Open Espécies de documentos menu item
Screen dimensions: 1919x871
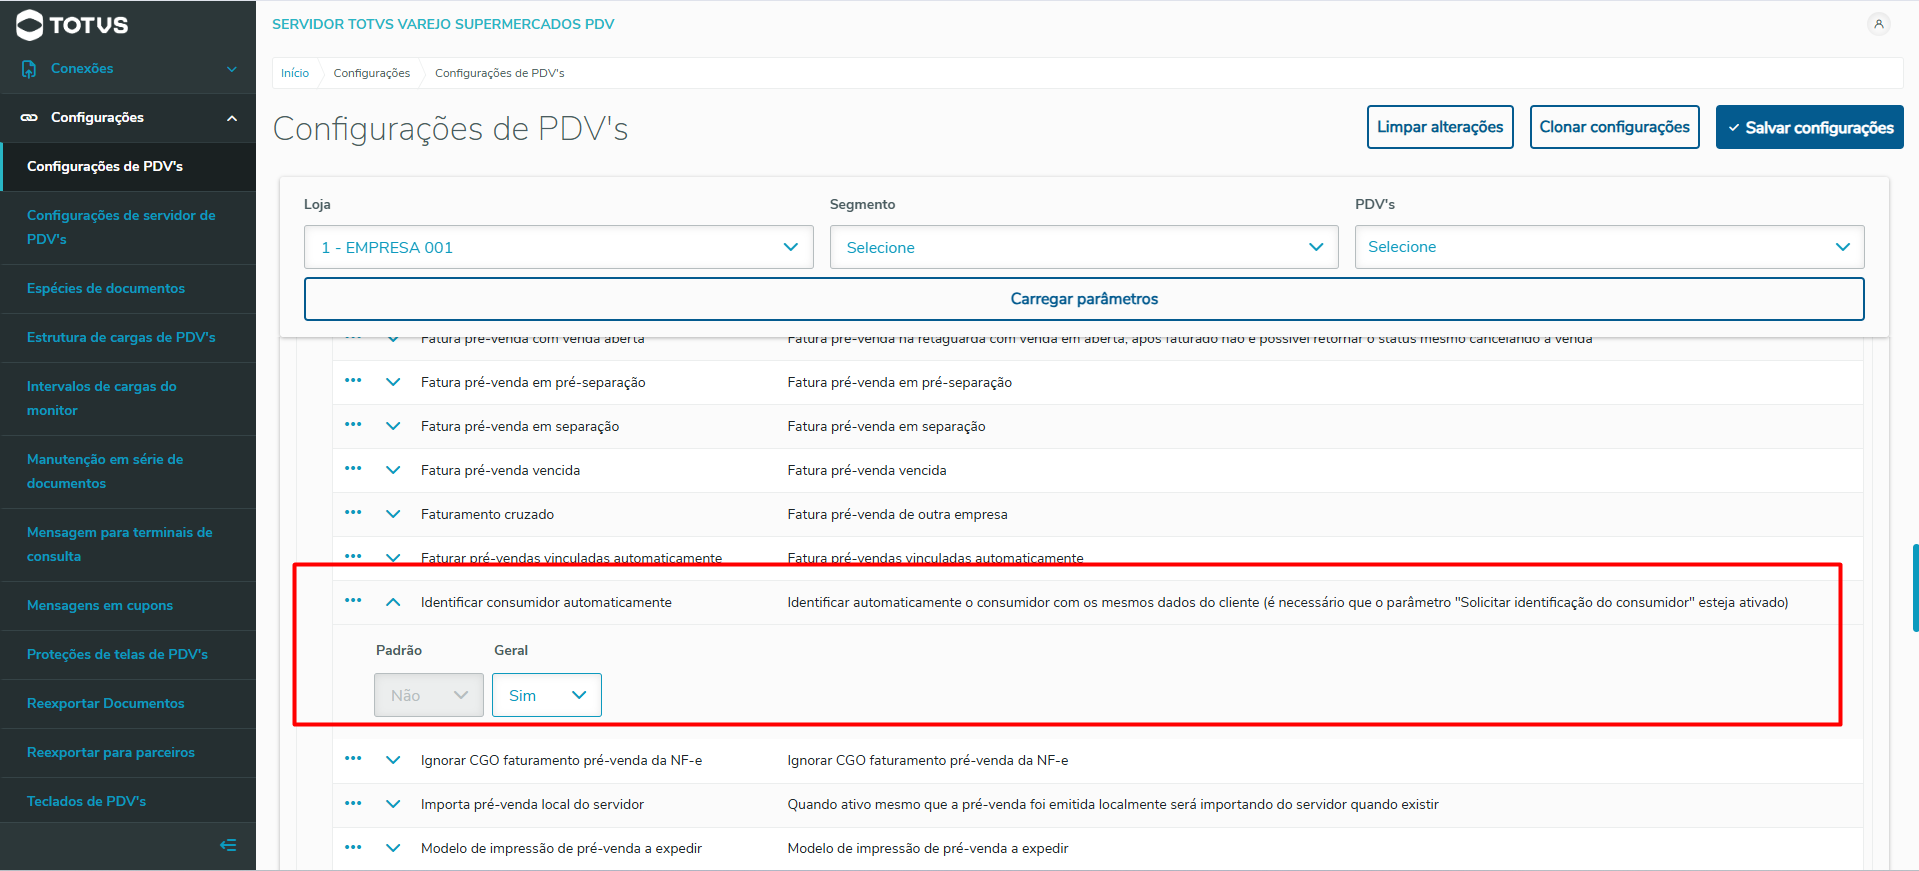[x=128, y=289]
